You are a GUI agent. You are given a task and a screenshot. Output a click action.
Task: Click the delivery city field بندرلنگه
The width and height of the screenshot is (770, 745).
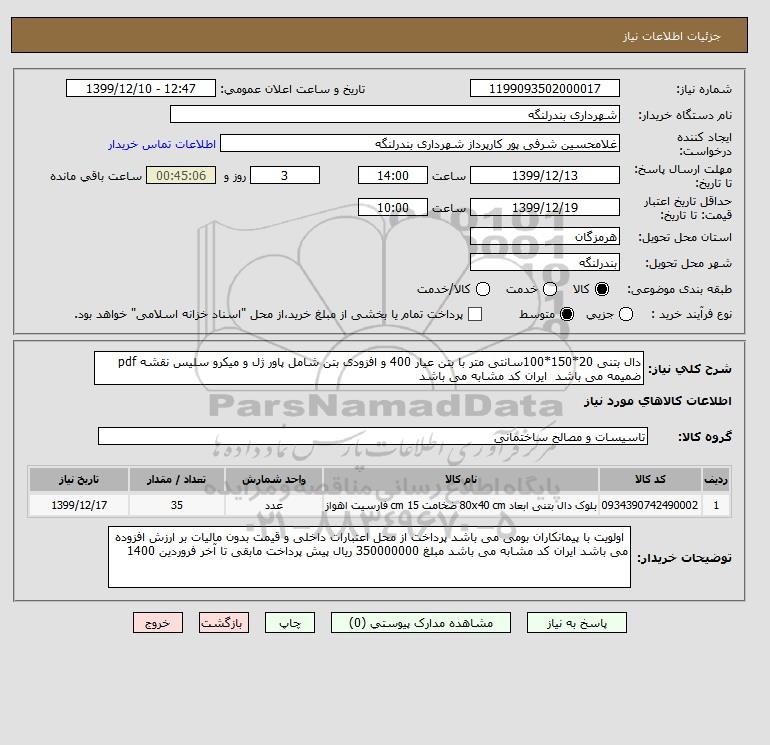(545, 263)
